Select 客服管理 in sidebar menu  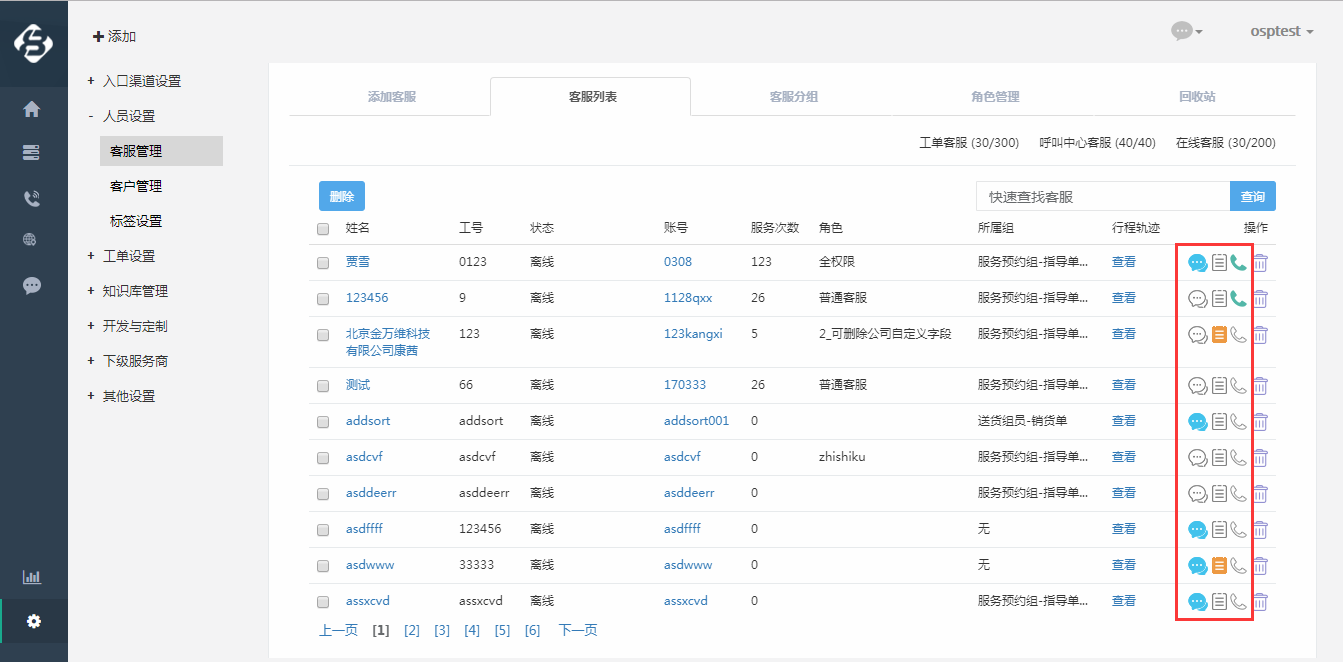pyautogui.click(x=161, y=151)
